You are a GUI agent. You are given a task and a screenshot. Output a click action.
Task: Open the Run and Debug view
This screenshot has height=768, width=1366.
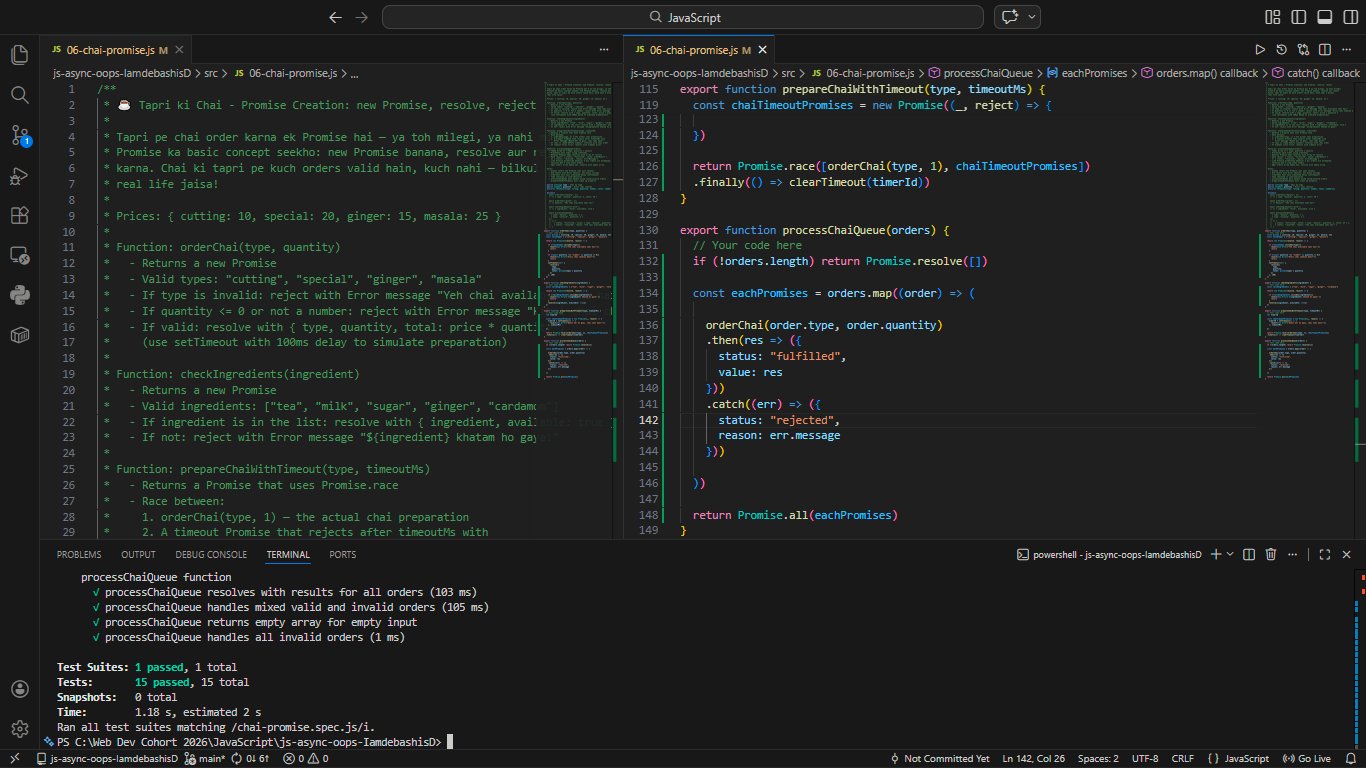(x=19, y=176)
